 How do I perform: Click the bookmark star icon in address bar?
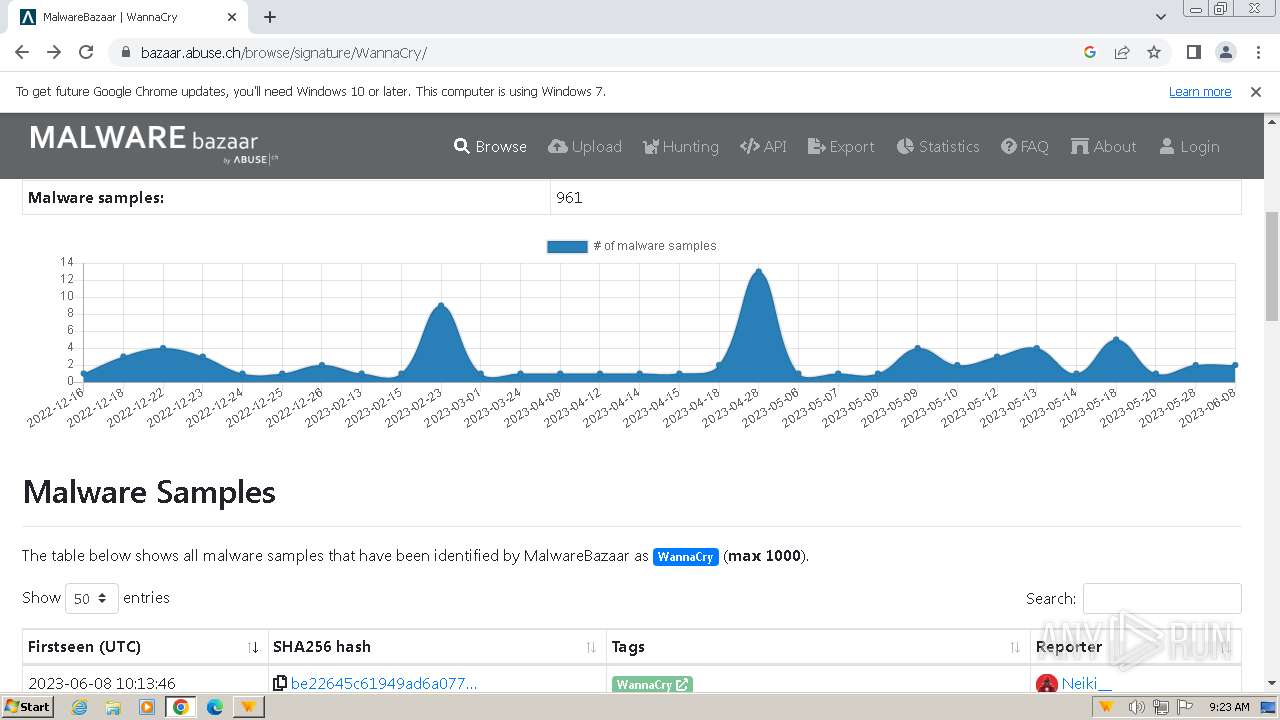coord(1154,52)
